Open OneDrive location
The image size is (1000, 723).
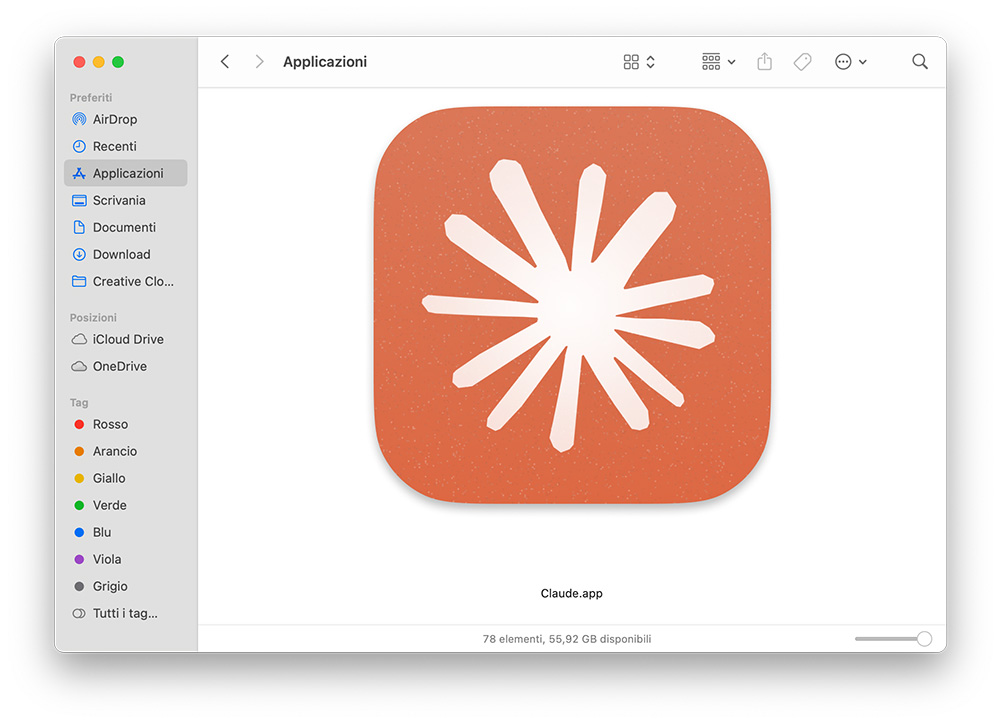click(x=126, y=366)
